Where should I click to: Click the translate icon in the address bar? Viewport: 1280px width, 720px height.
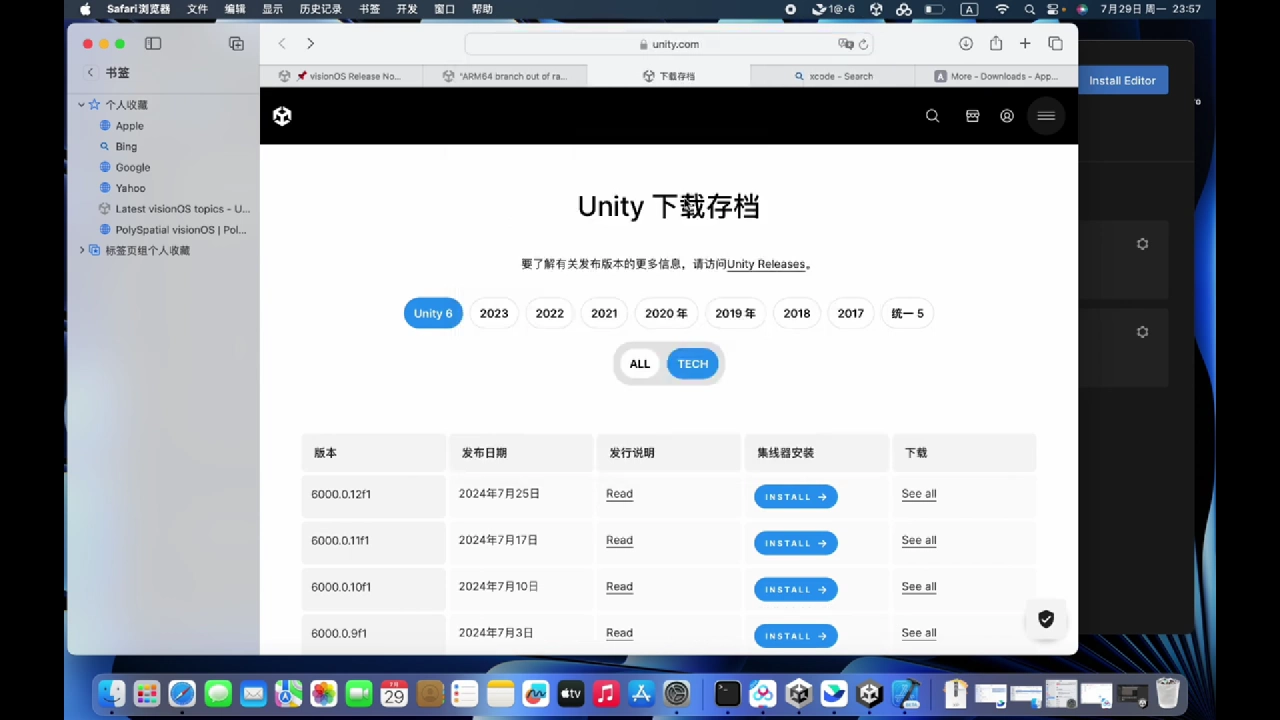tap(846, 44)
